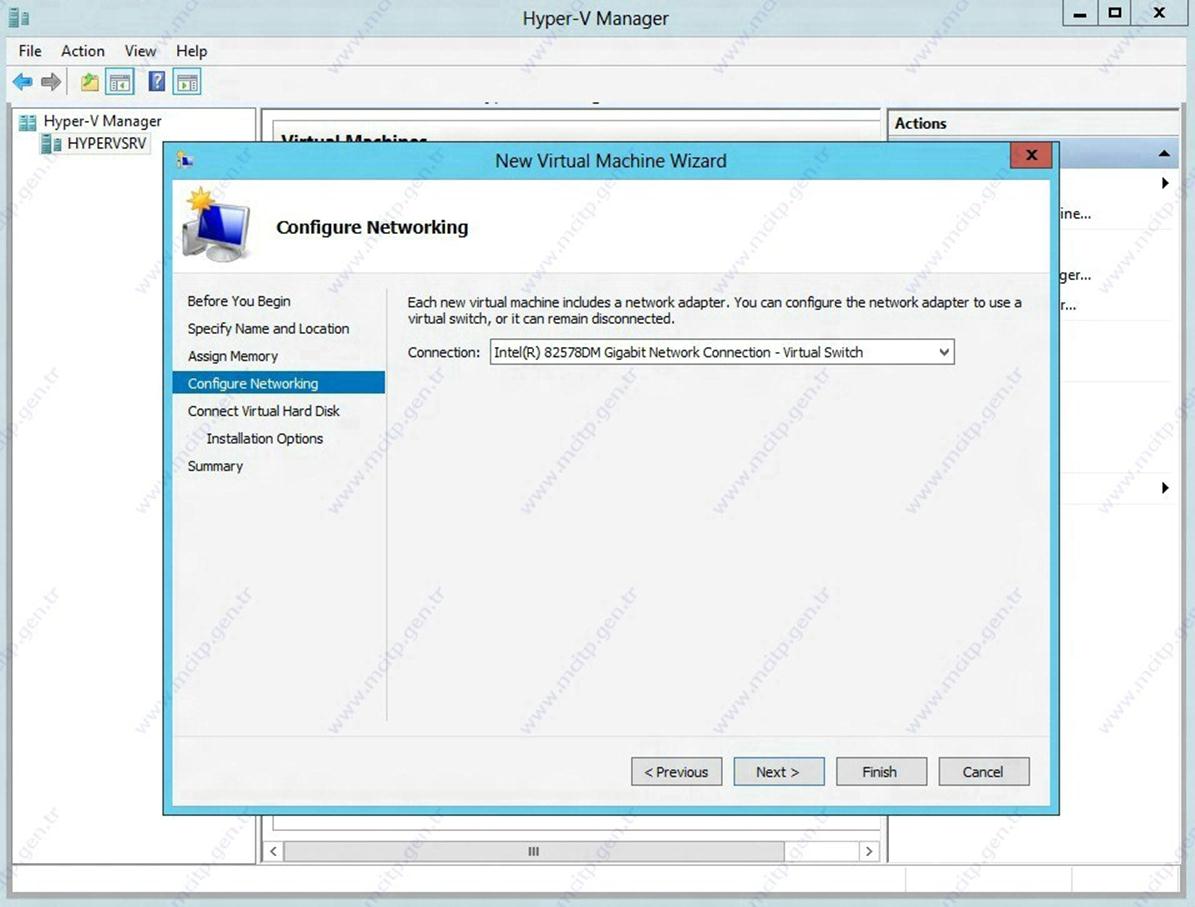
Task: Click the Hyper-V Manager title bar icon
Action: [x=18, y=17]
